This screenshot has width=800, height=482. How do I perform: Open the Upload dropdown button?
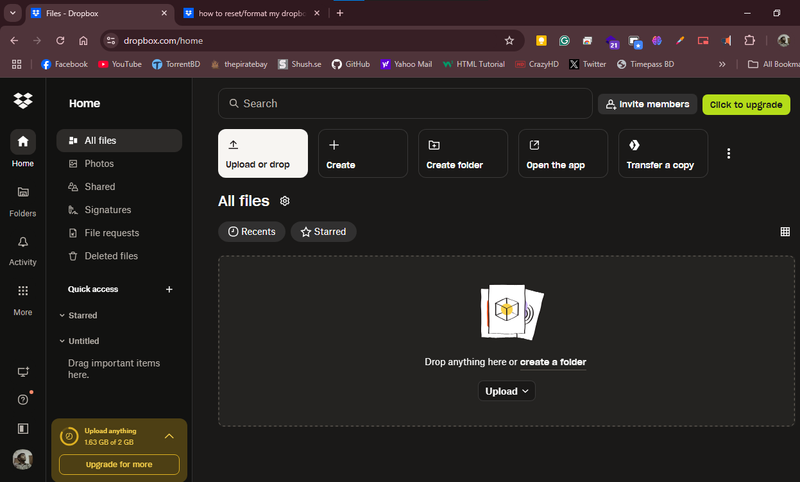pos(507,391)
